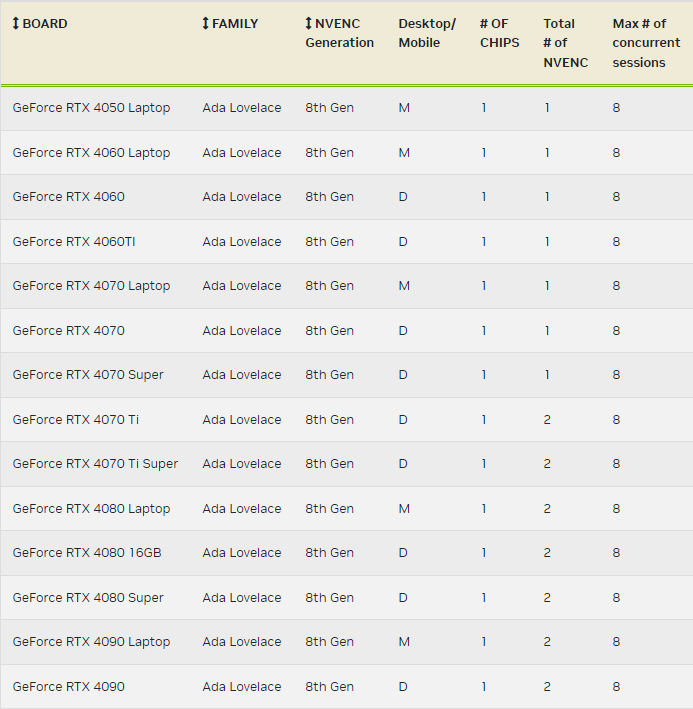Click 8th Gen in RTX 4080 16GB row
This screenshot has height=709, width=693.
tap(330, 553)
